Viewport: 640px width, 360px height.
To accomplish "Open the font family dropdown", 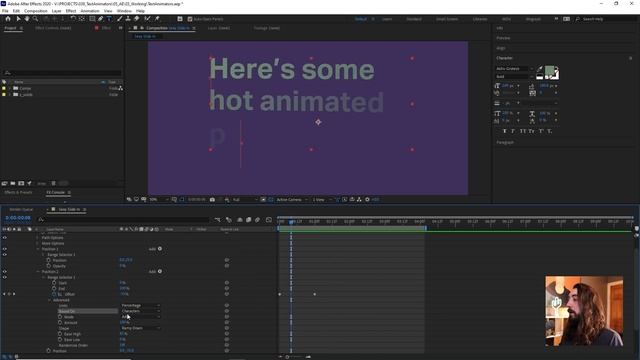I will click(x=514, y=69).
